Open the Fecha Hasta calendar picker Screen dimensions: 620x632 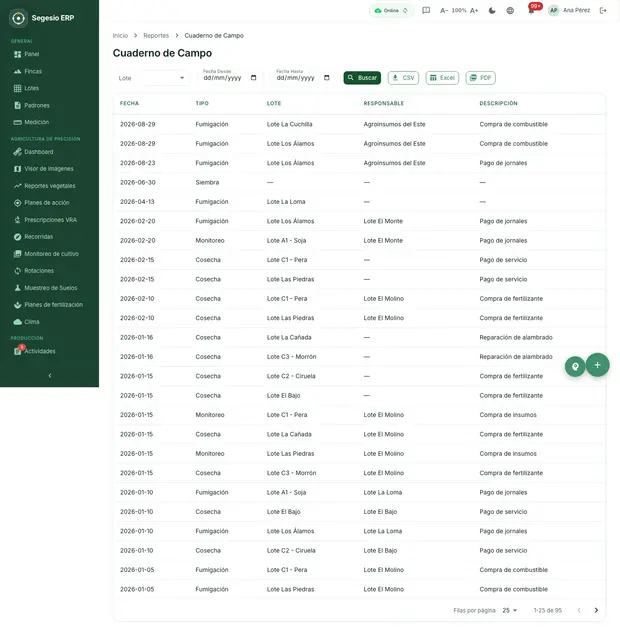(x=327, y=78)
